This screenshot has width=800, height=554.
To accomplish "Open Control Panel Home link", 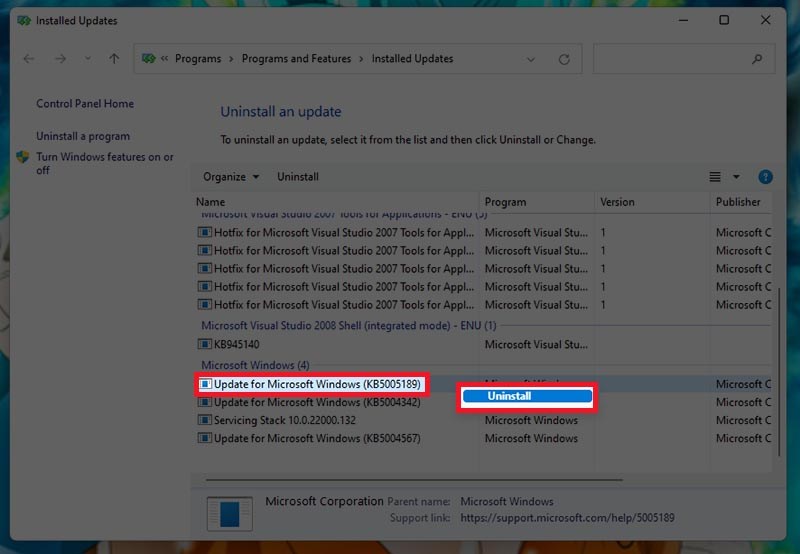I will [85, 104].
